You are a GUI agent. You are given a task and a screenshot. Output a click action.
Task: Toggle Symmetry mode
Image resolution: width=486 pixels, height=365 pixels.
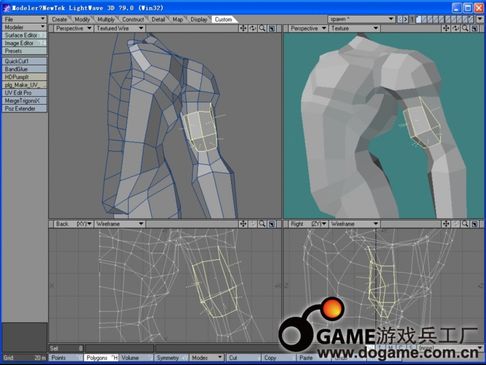[x=171, y=358]
